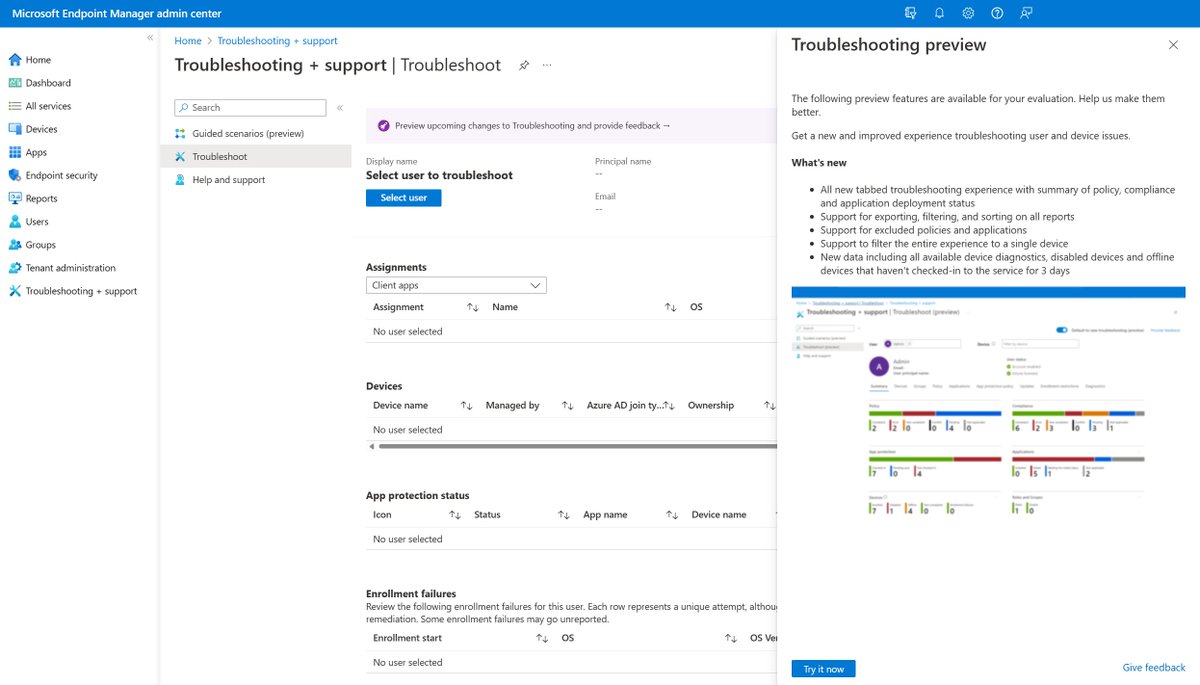Open the directory and subscription filter icon

coord(909,13)
